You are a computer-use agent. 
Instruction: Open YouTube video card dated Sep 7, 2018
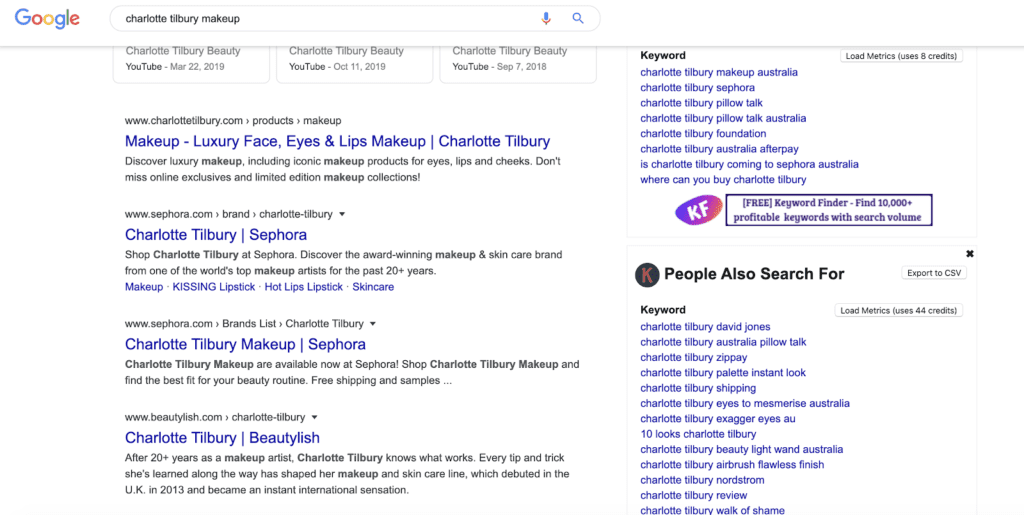[x=518, y=64]
